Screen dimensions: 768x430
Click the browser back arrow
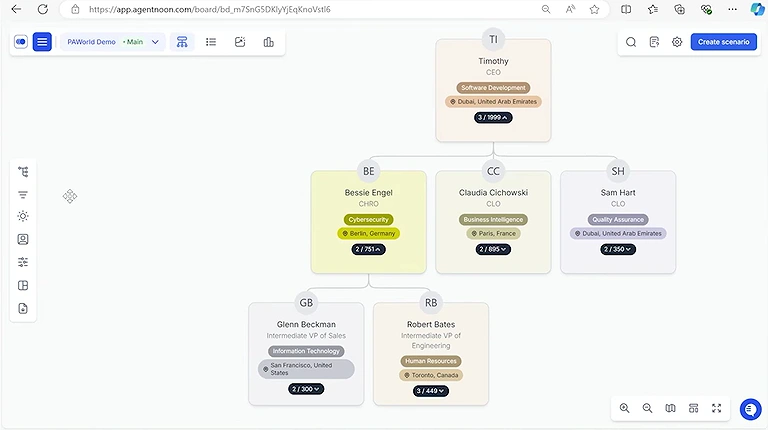point(16,9)
